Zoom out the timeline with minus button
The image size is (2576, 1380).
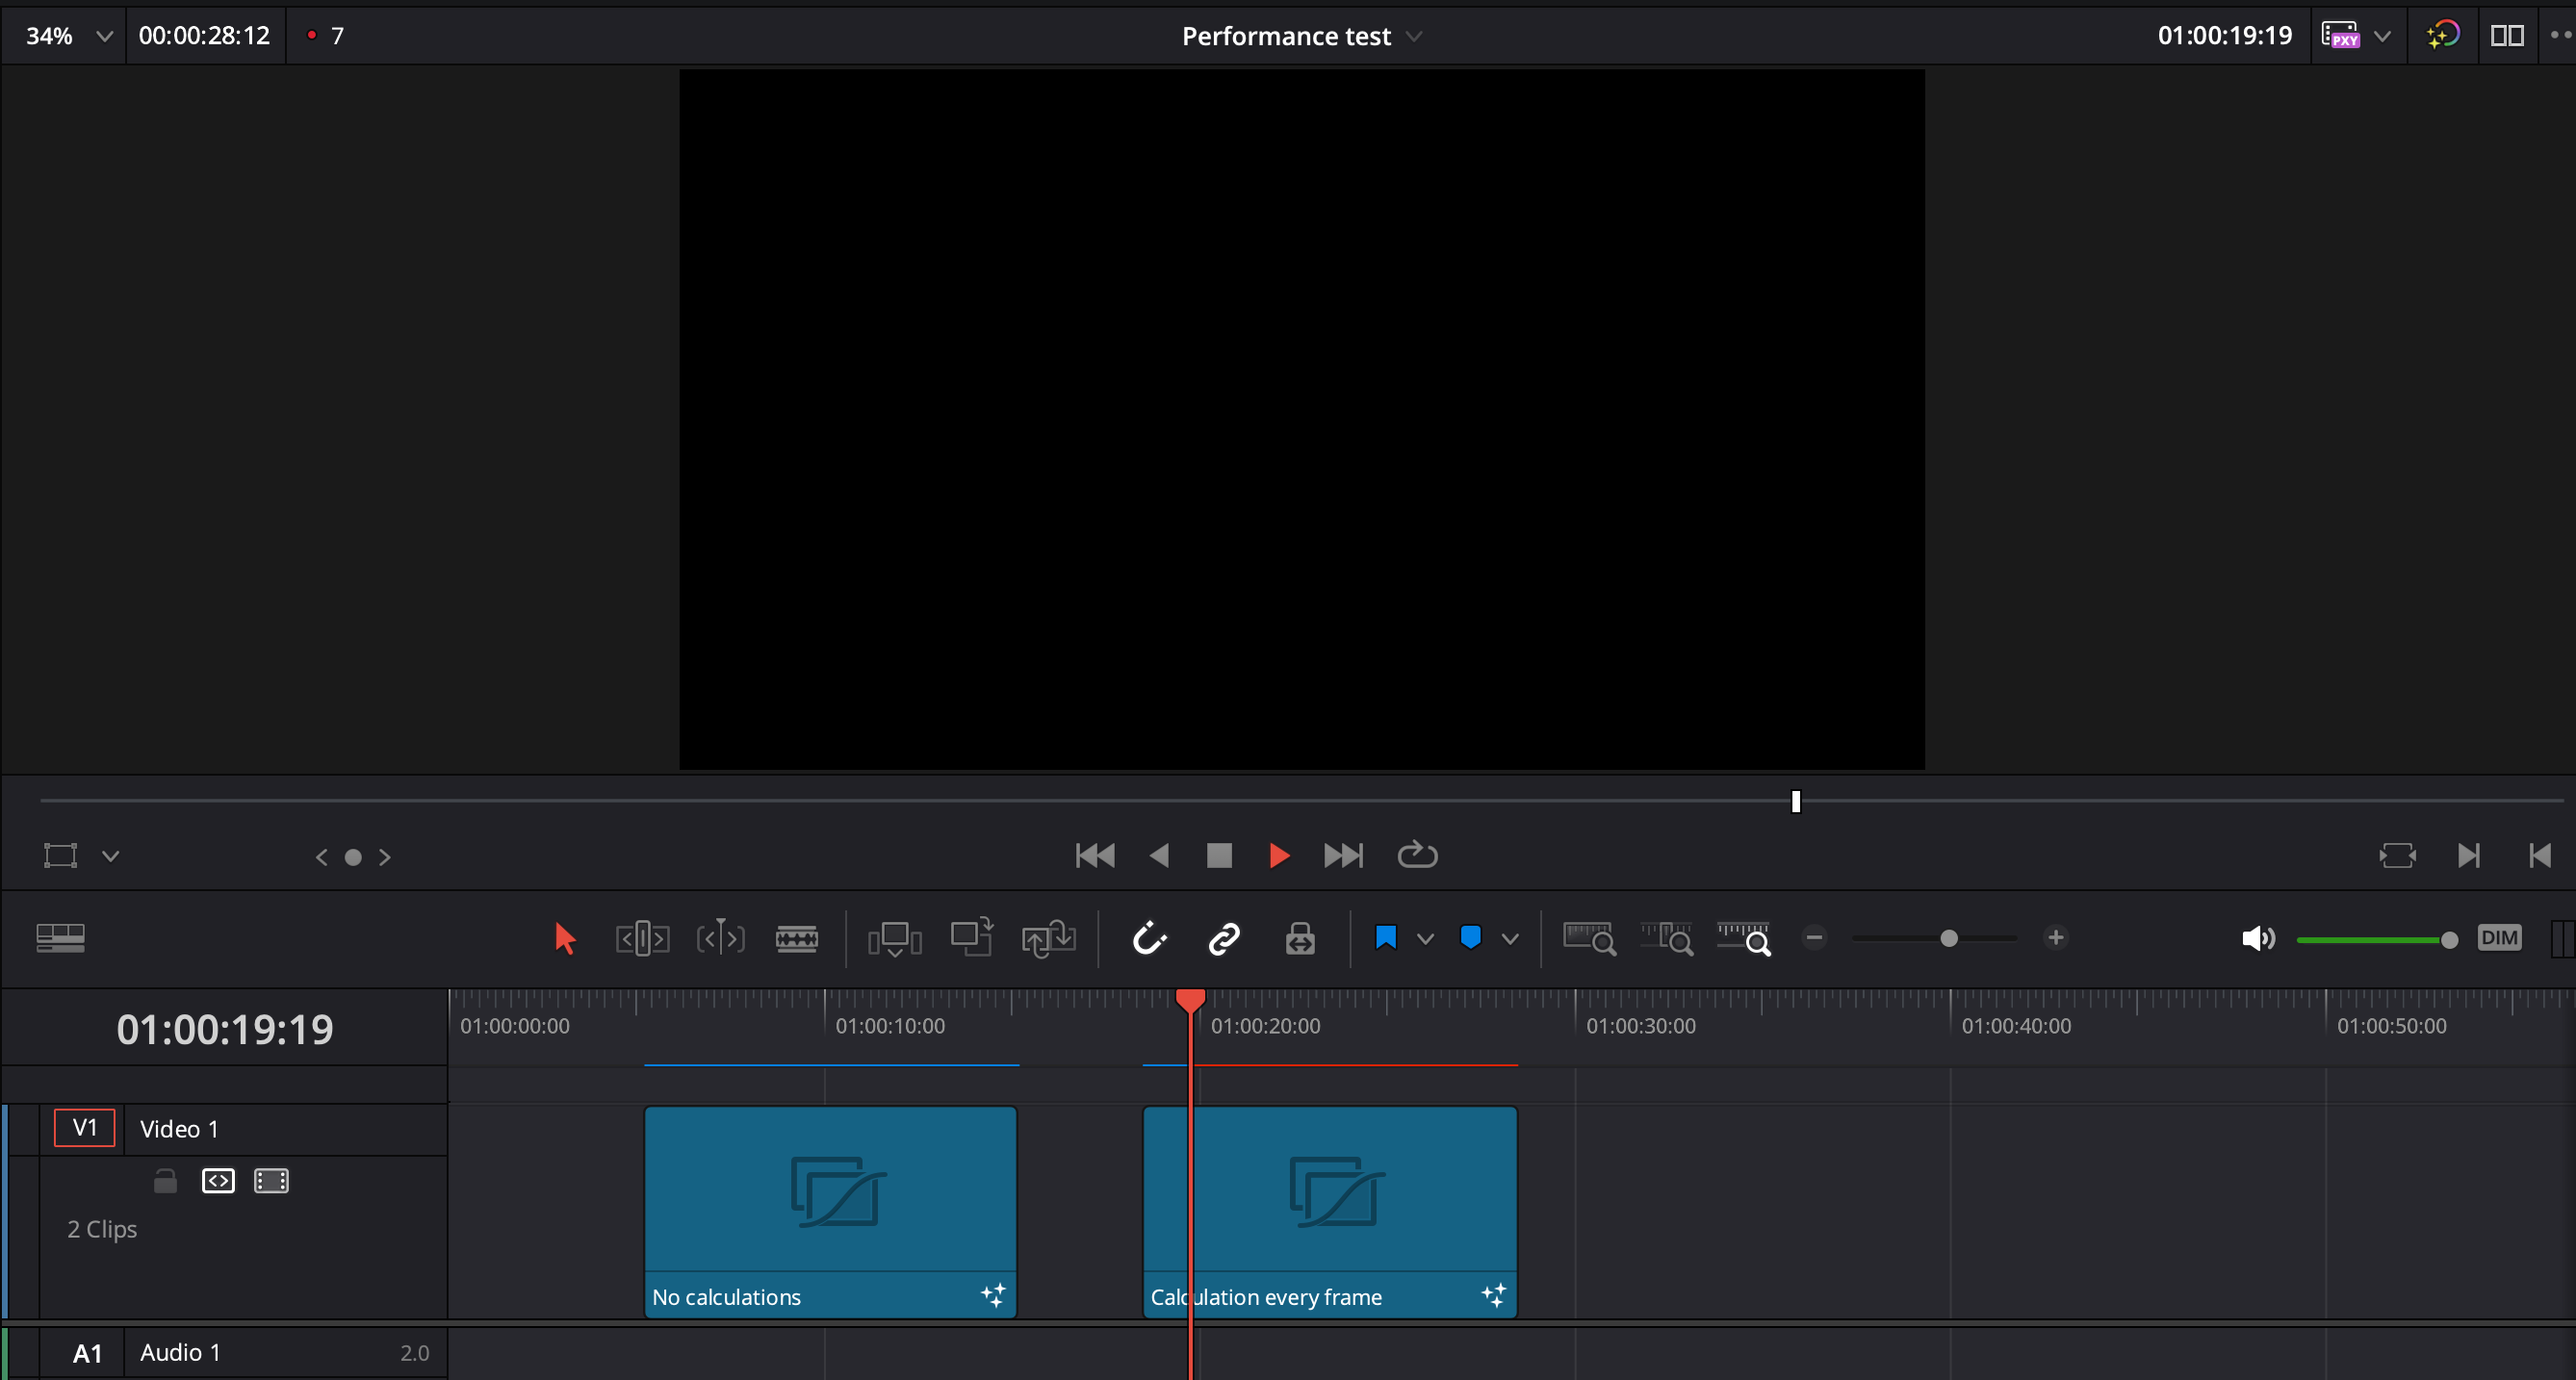coord(1814,937)
